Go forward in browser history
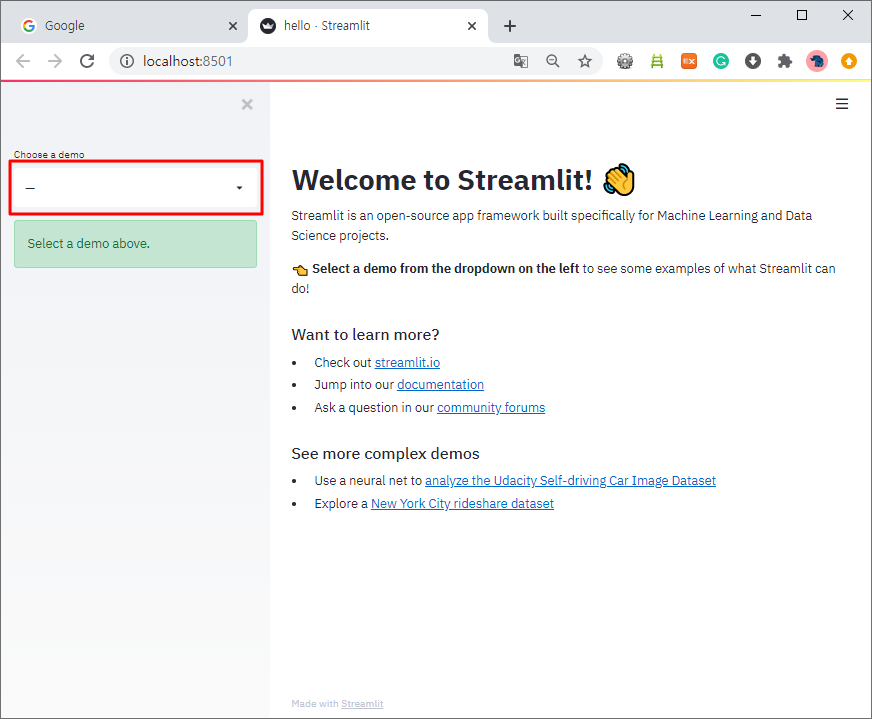Viewport: 872px width, 719px height. pos(55,61)
